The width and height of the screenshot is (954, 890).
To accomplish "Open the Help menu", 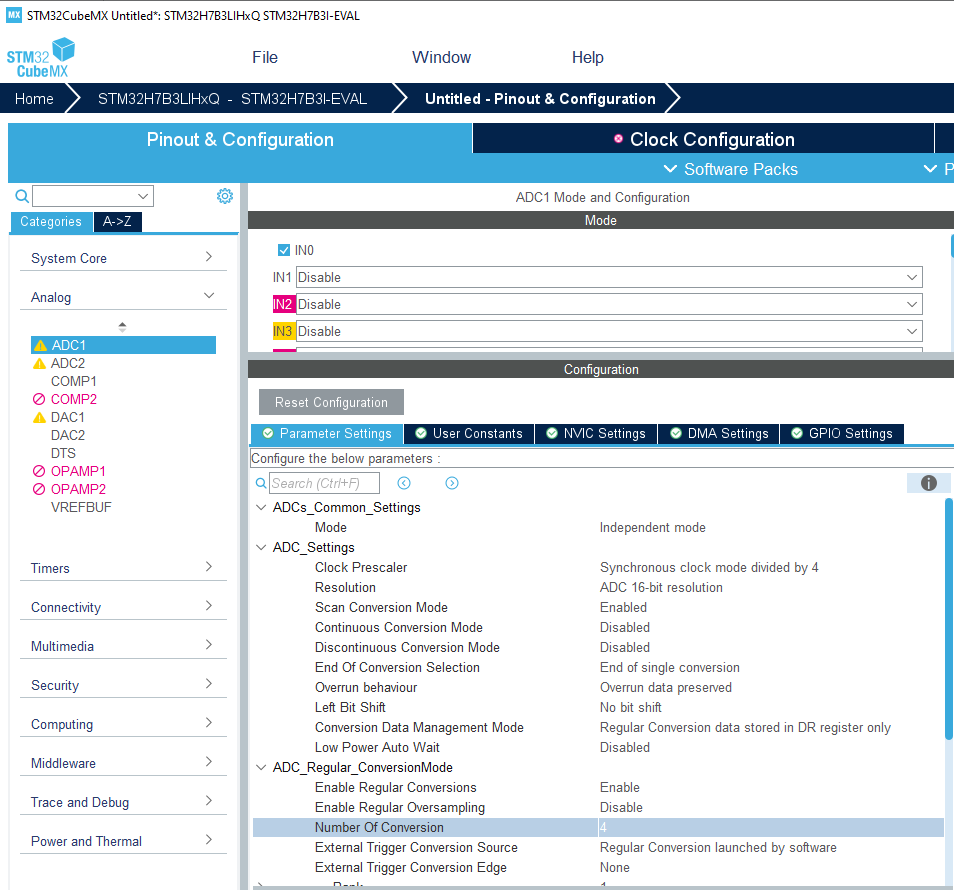I will pyautogui.click(x=588, y=57).
